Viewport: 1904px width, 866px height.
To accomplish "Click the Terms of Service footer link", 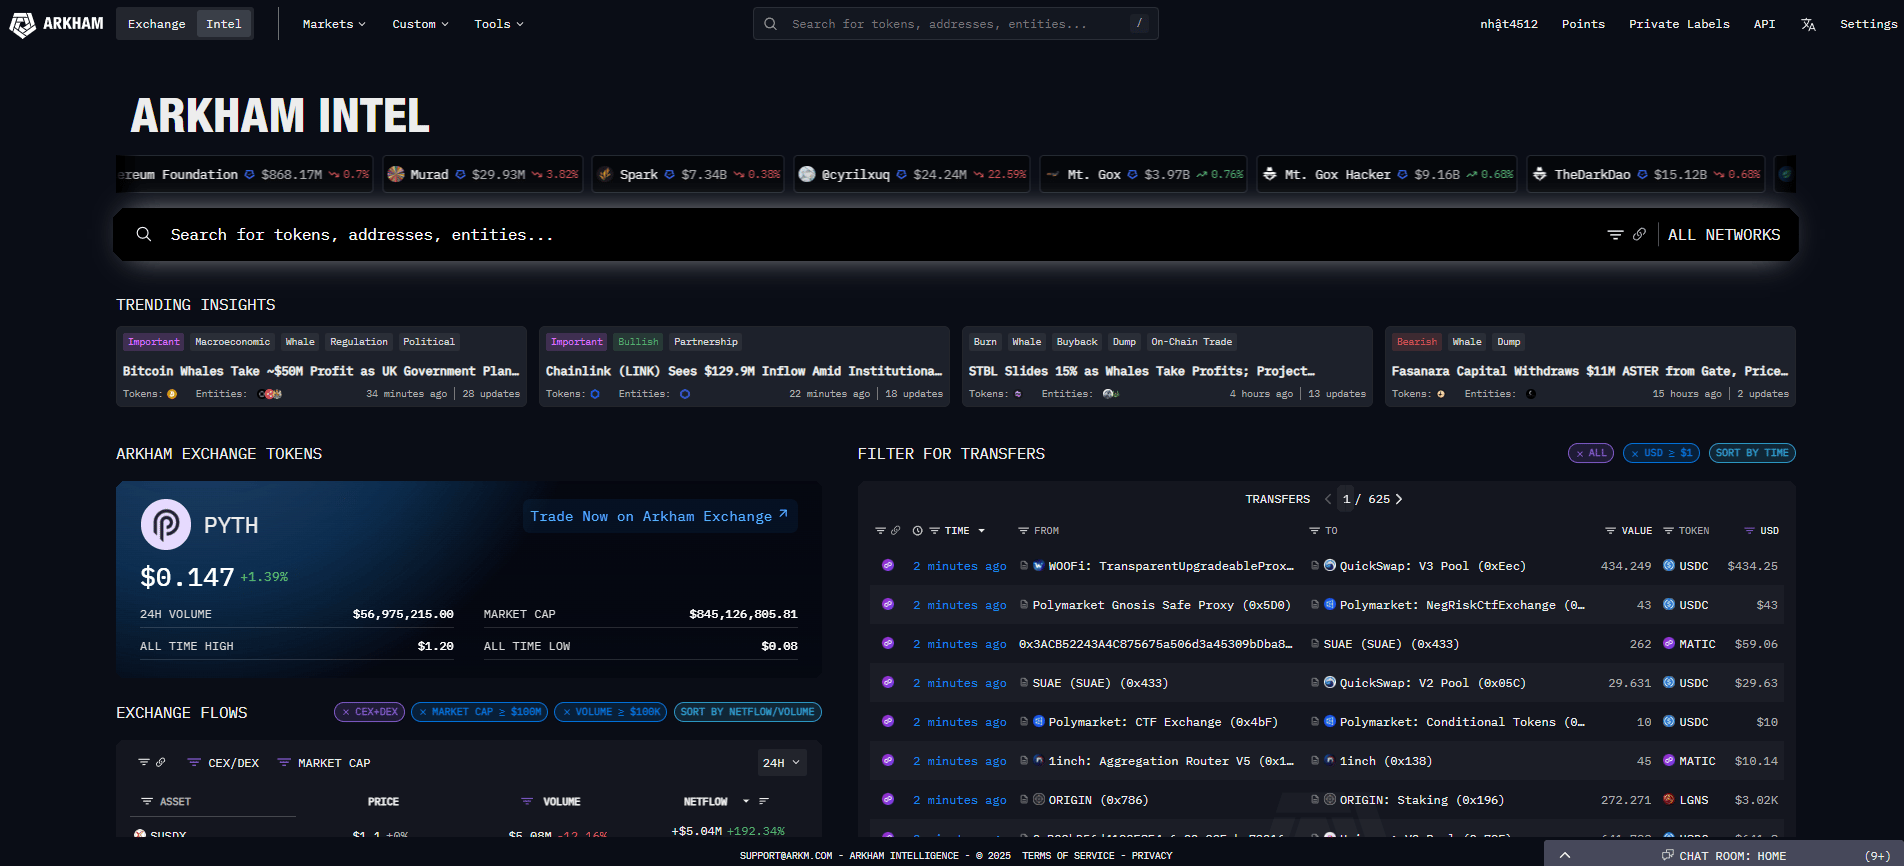I will [1068, 856].
